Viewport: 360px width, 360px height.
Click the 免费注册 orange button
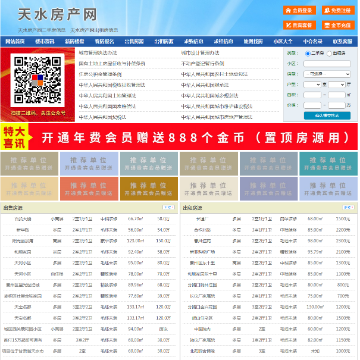338,10
